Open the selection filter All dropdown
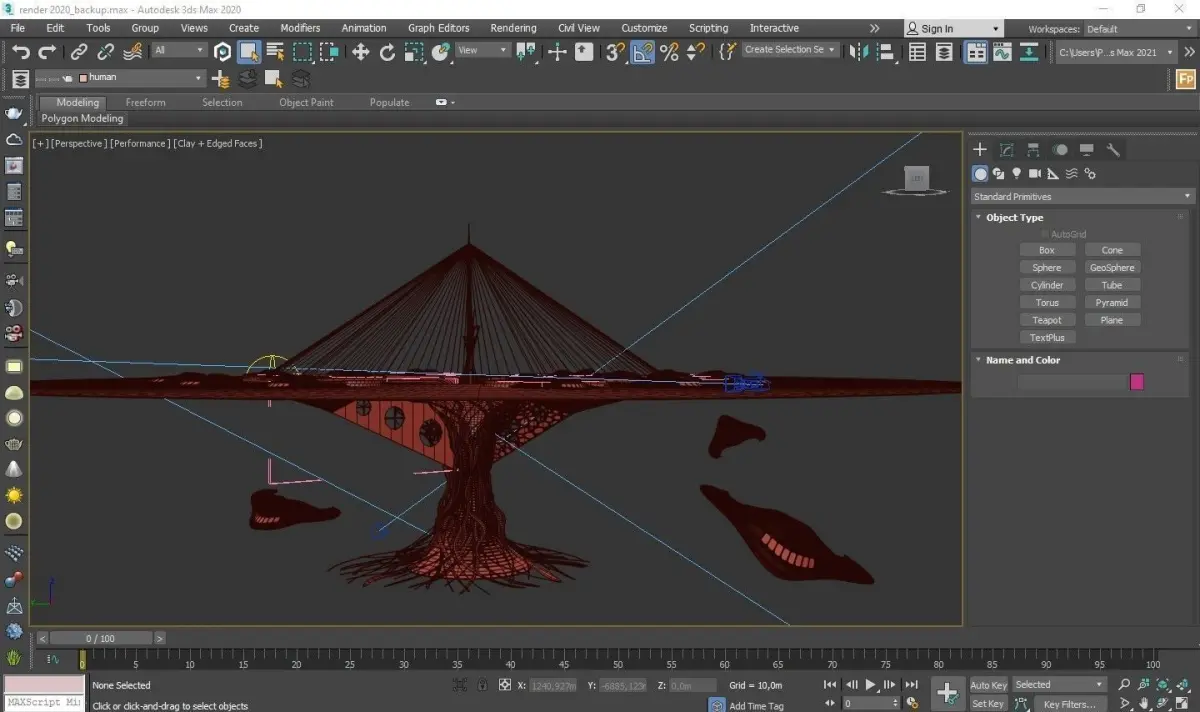Image resolution: width=1200 pixels, height=712 pixels. 180,50
